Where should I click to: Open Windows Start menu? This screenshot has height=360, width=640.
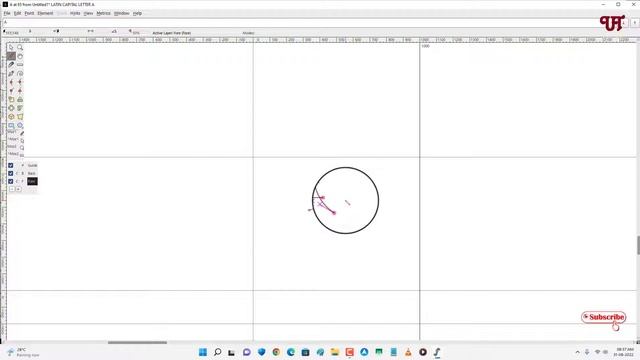(203, 352)
